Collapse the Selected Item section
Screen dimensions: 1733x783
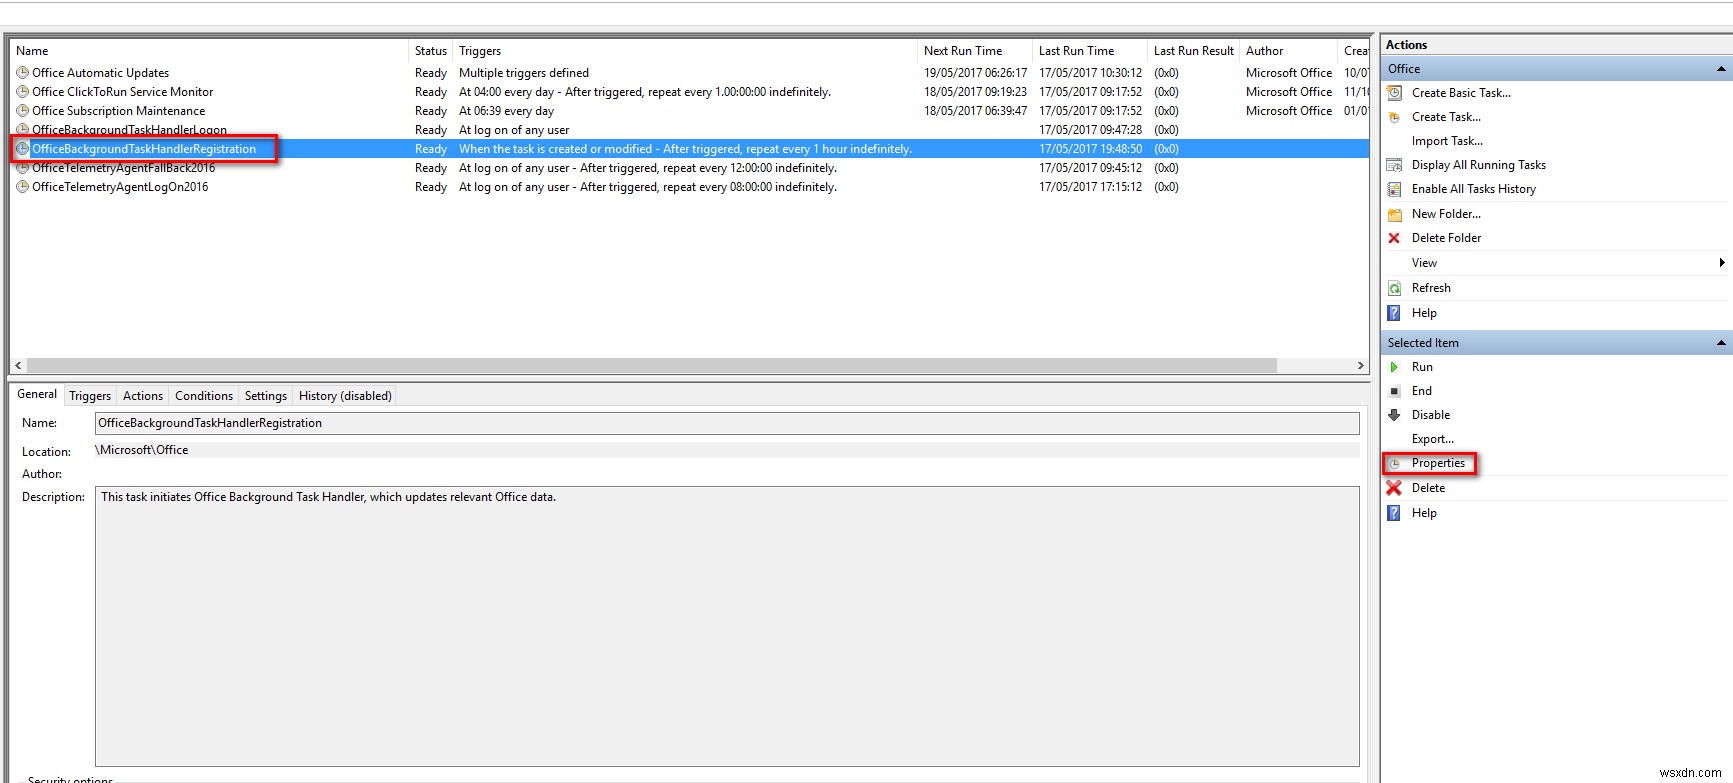pos(1721,343)
